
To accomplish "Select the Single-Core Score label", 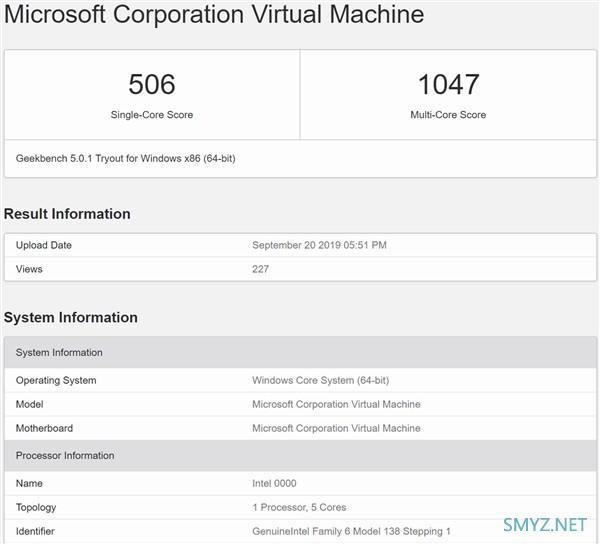I will 152,115.
